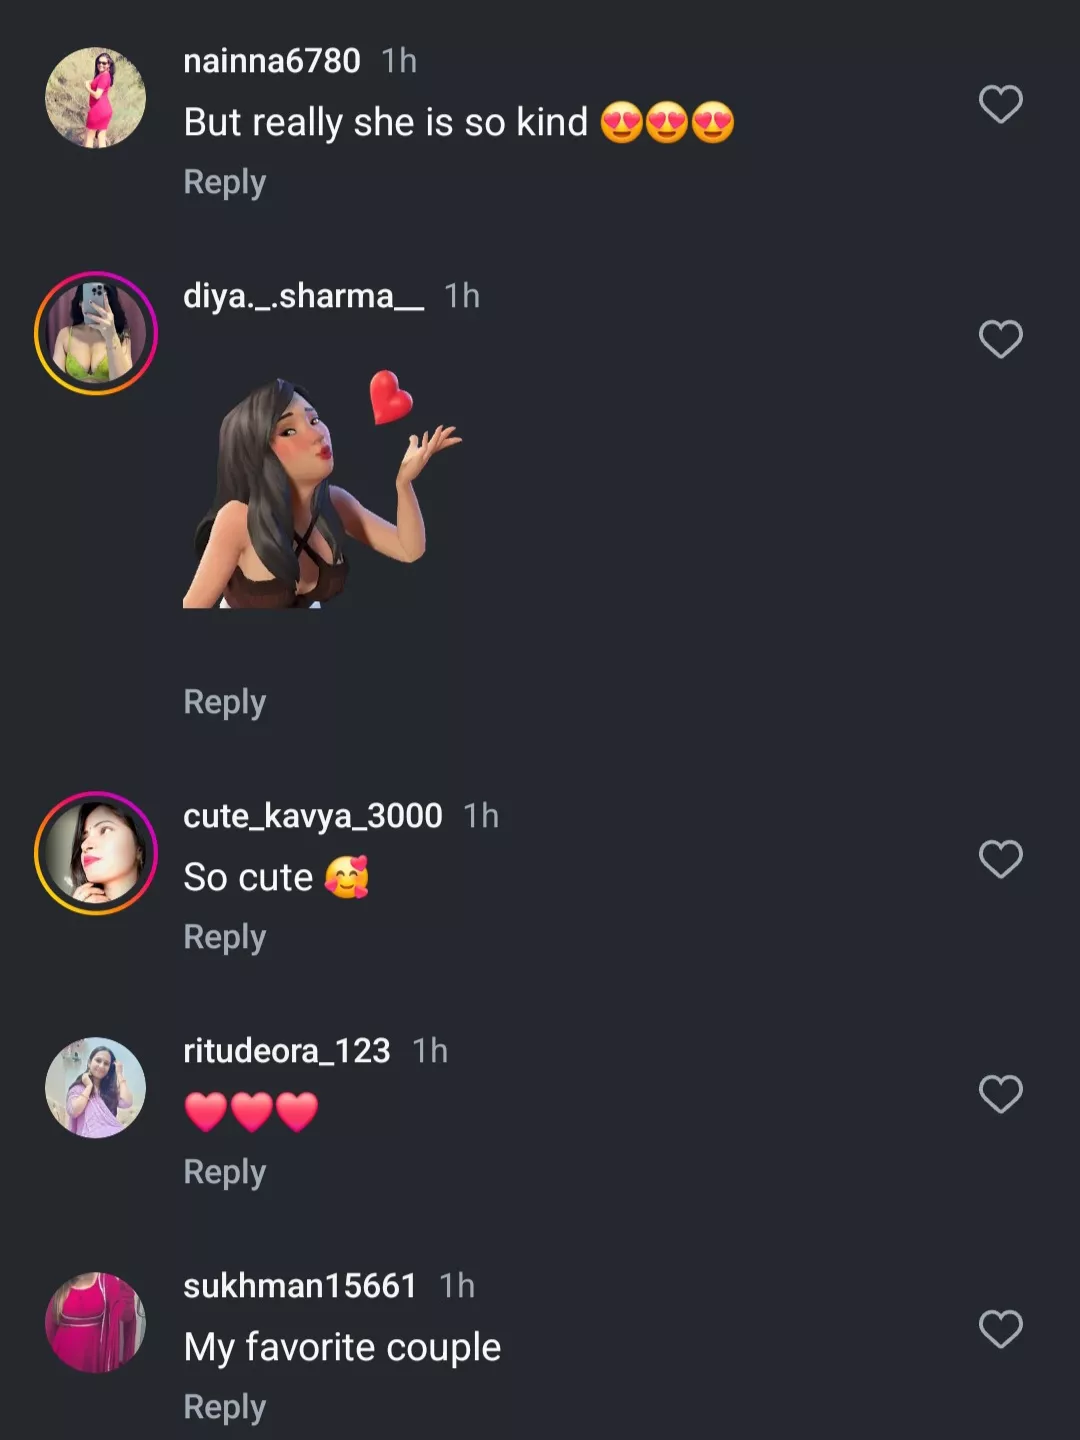Reply to nainna6780's comment
This screenshot has width=1080, height=1440.
click(225, 182)
